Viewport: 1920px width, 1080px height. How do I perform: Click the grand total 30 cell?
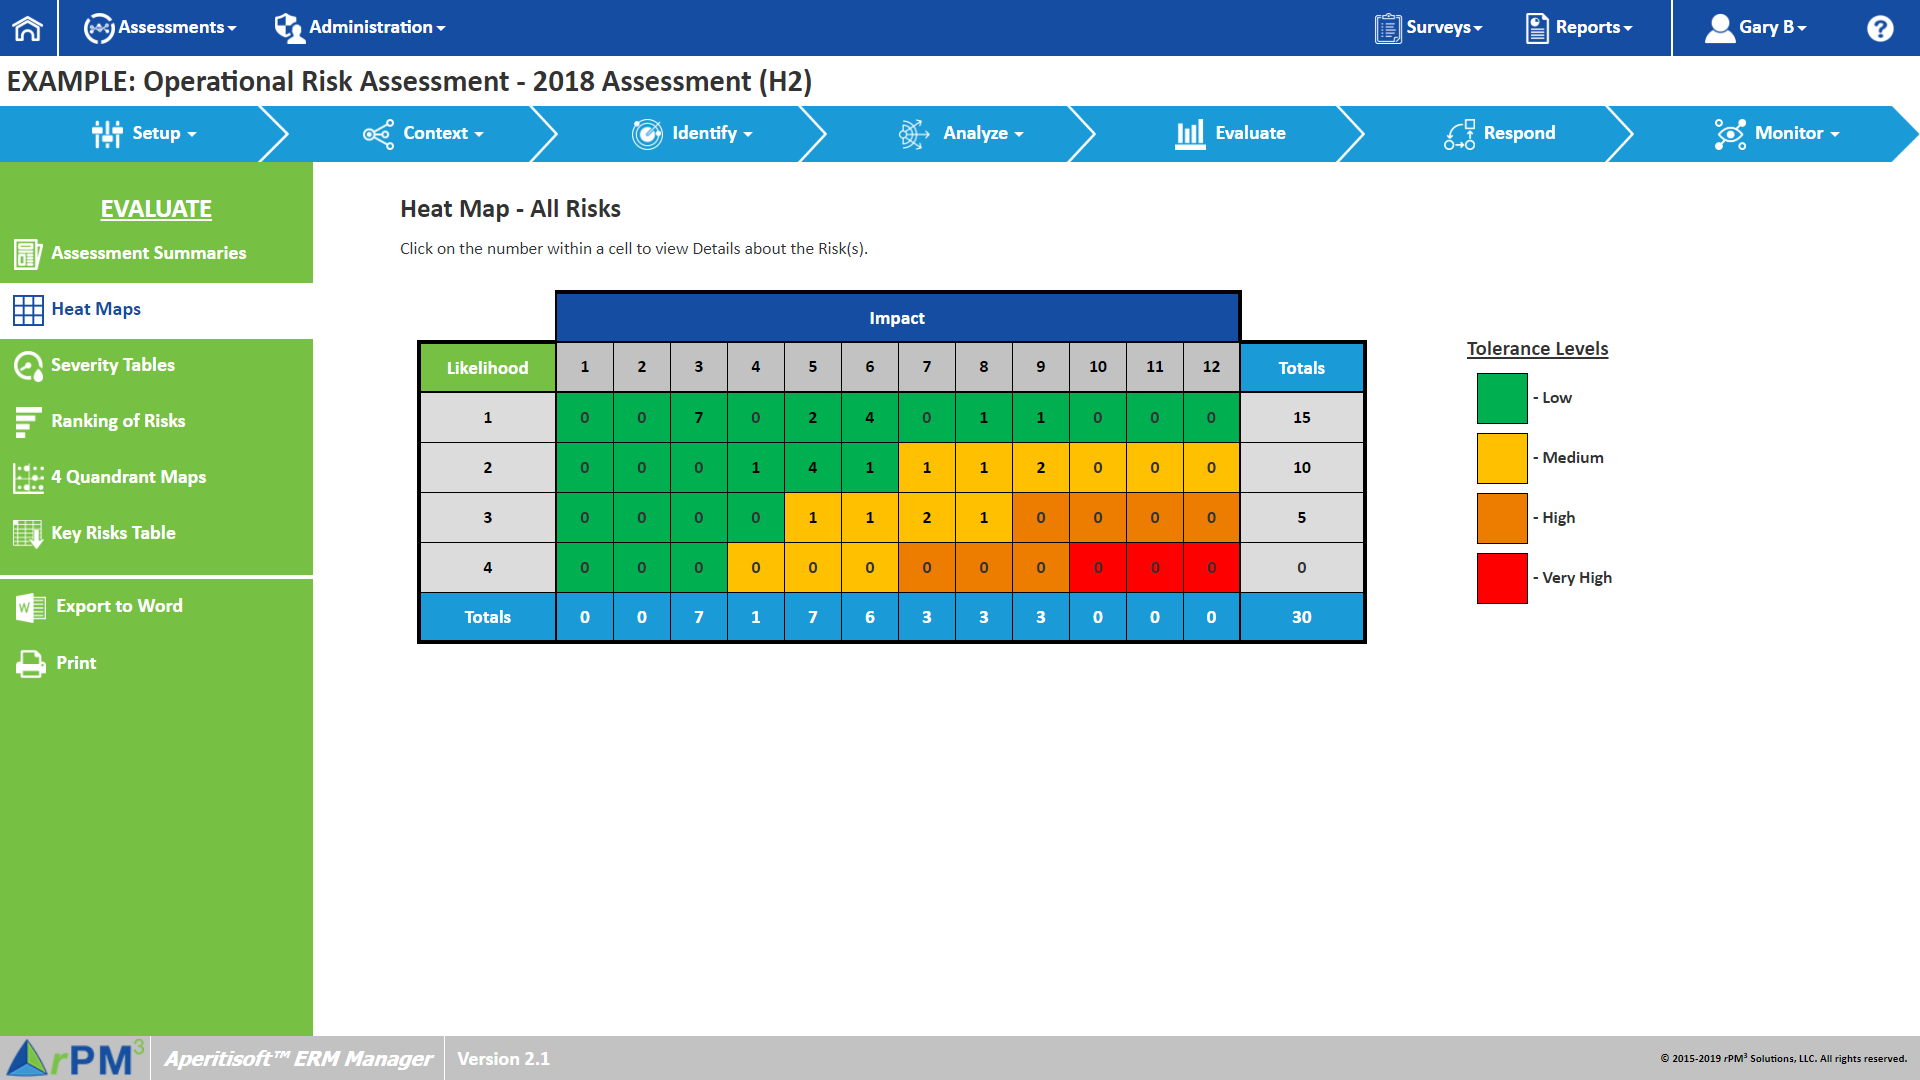1301,617
